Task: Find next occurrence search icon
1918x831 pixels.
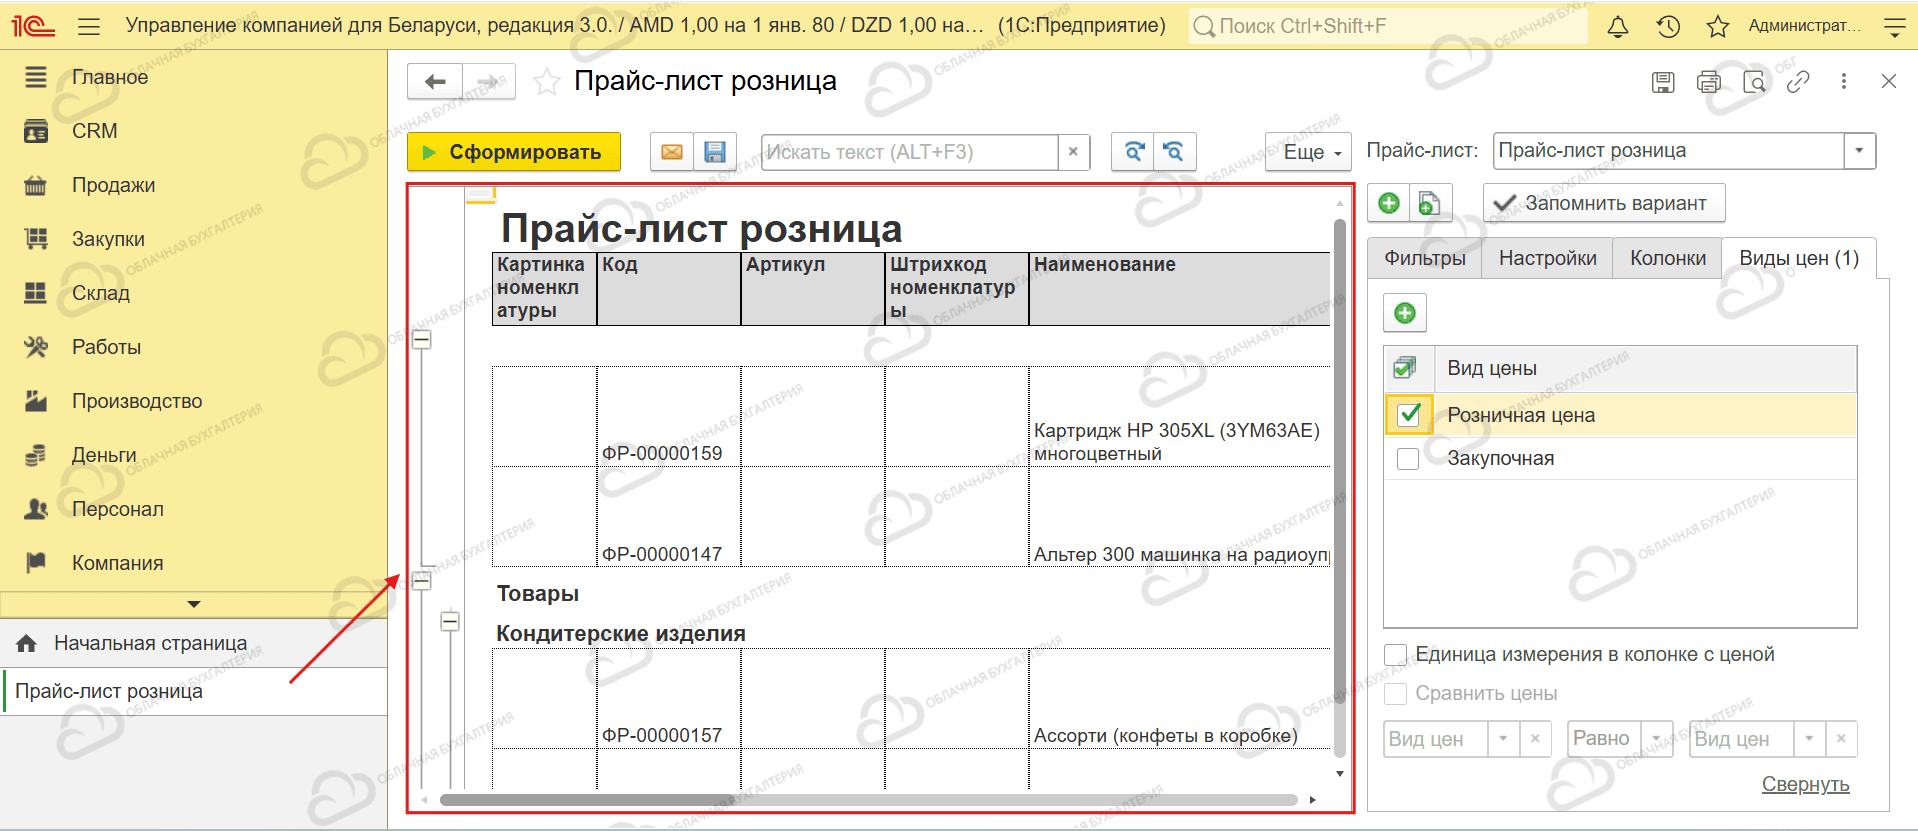Action: [1133, 152]
